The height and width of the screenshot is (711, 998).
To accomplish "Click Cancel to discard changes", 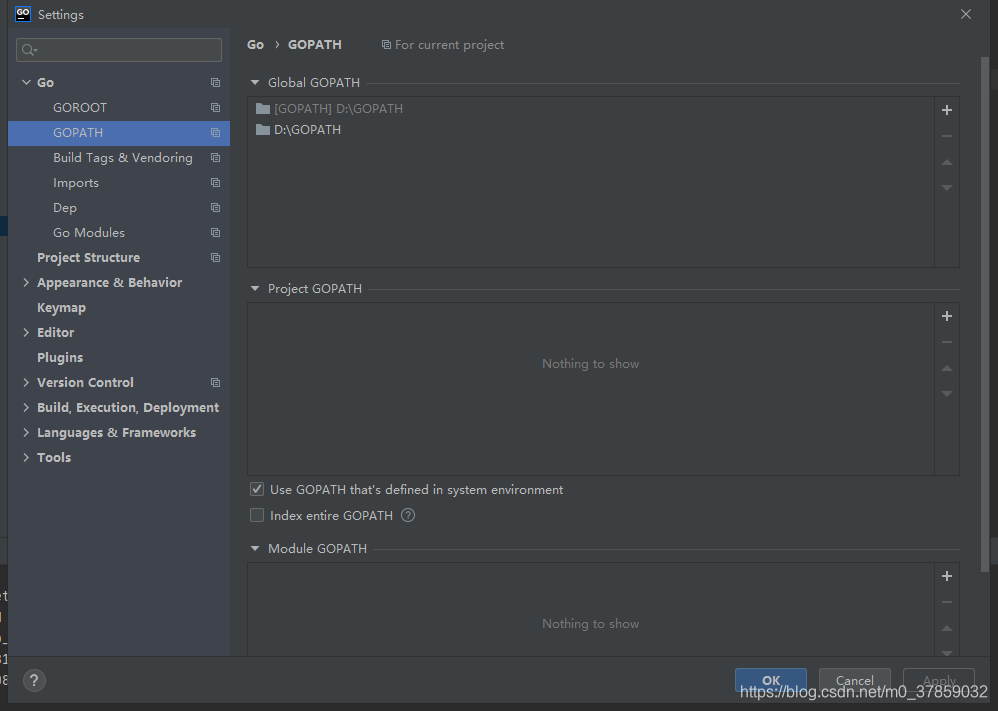I will tap(854, 680).
